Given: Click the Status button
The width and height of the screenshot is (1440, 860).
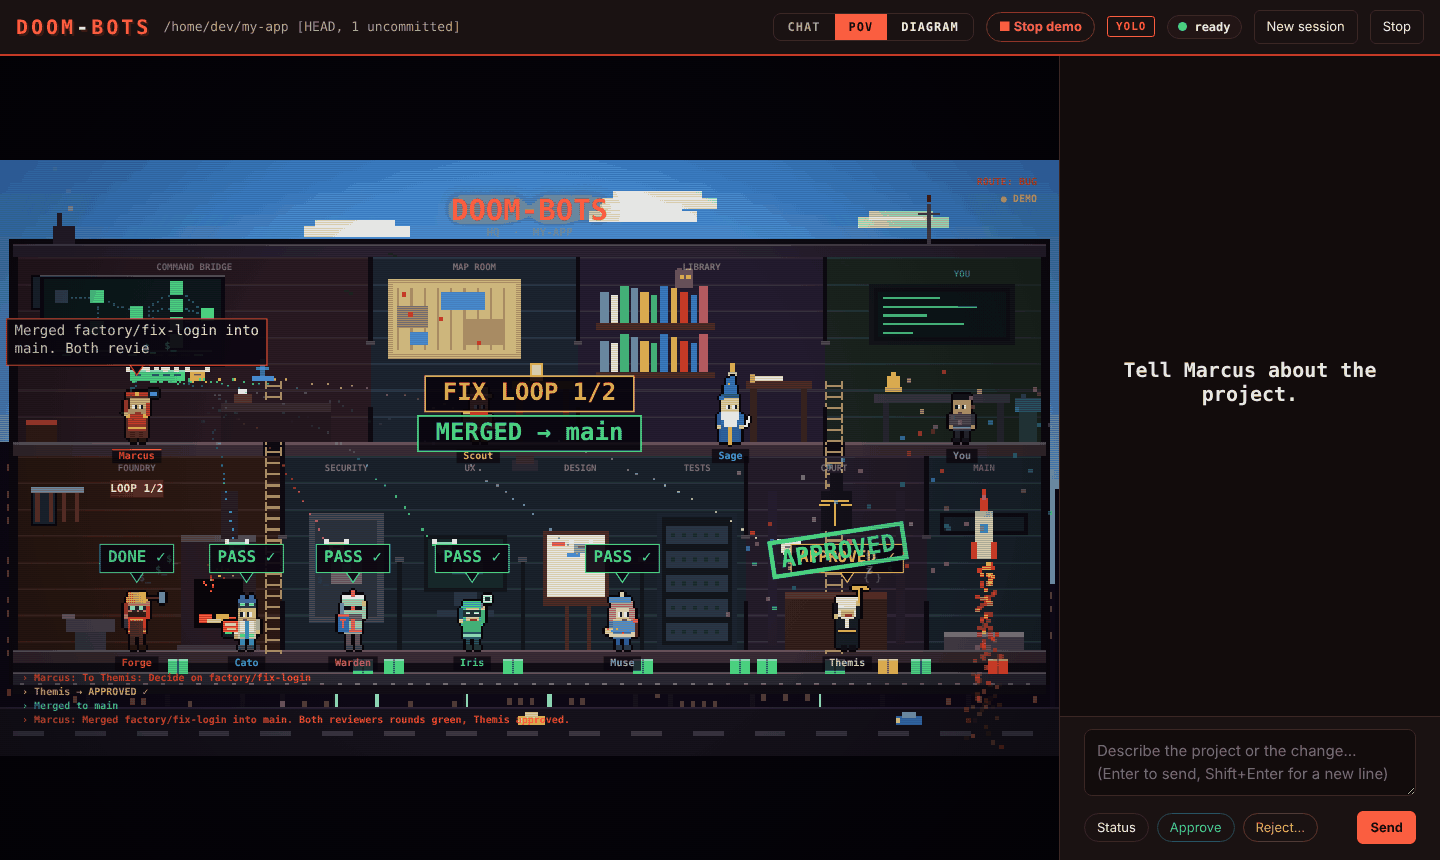Looking at the screenshot, I should pyautogui.click(x=1116, y=827).
